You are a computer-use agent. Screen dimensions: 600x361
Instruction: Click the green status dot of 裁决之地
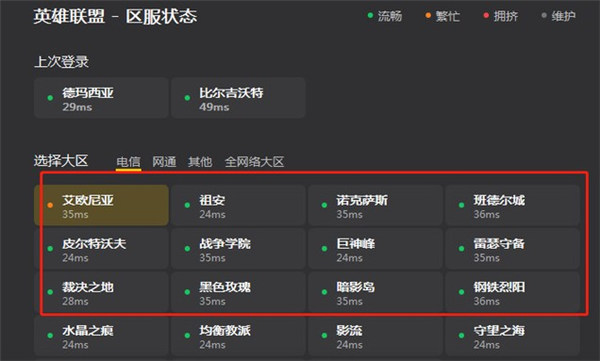[x=50, y=292]
